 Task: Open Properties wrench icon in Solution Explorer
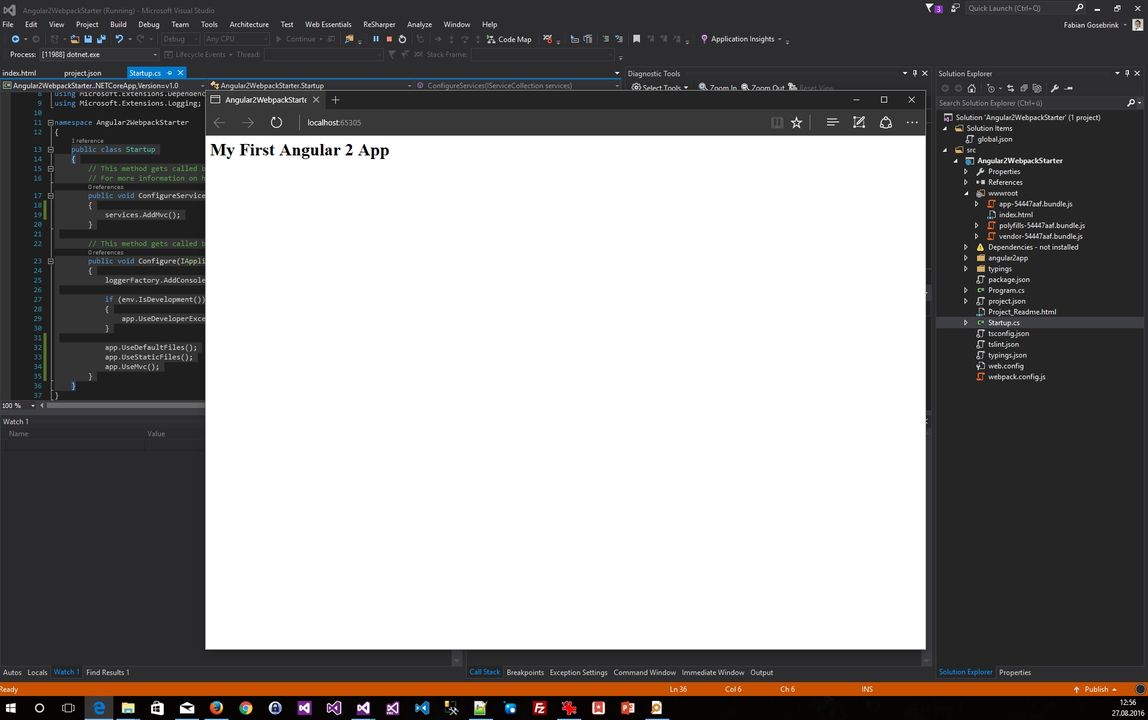(1055, 88)
